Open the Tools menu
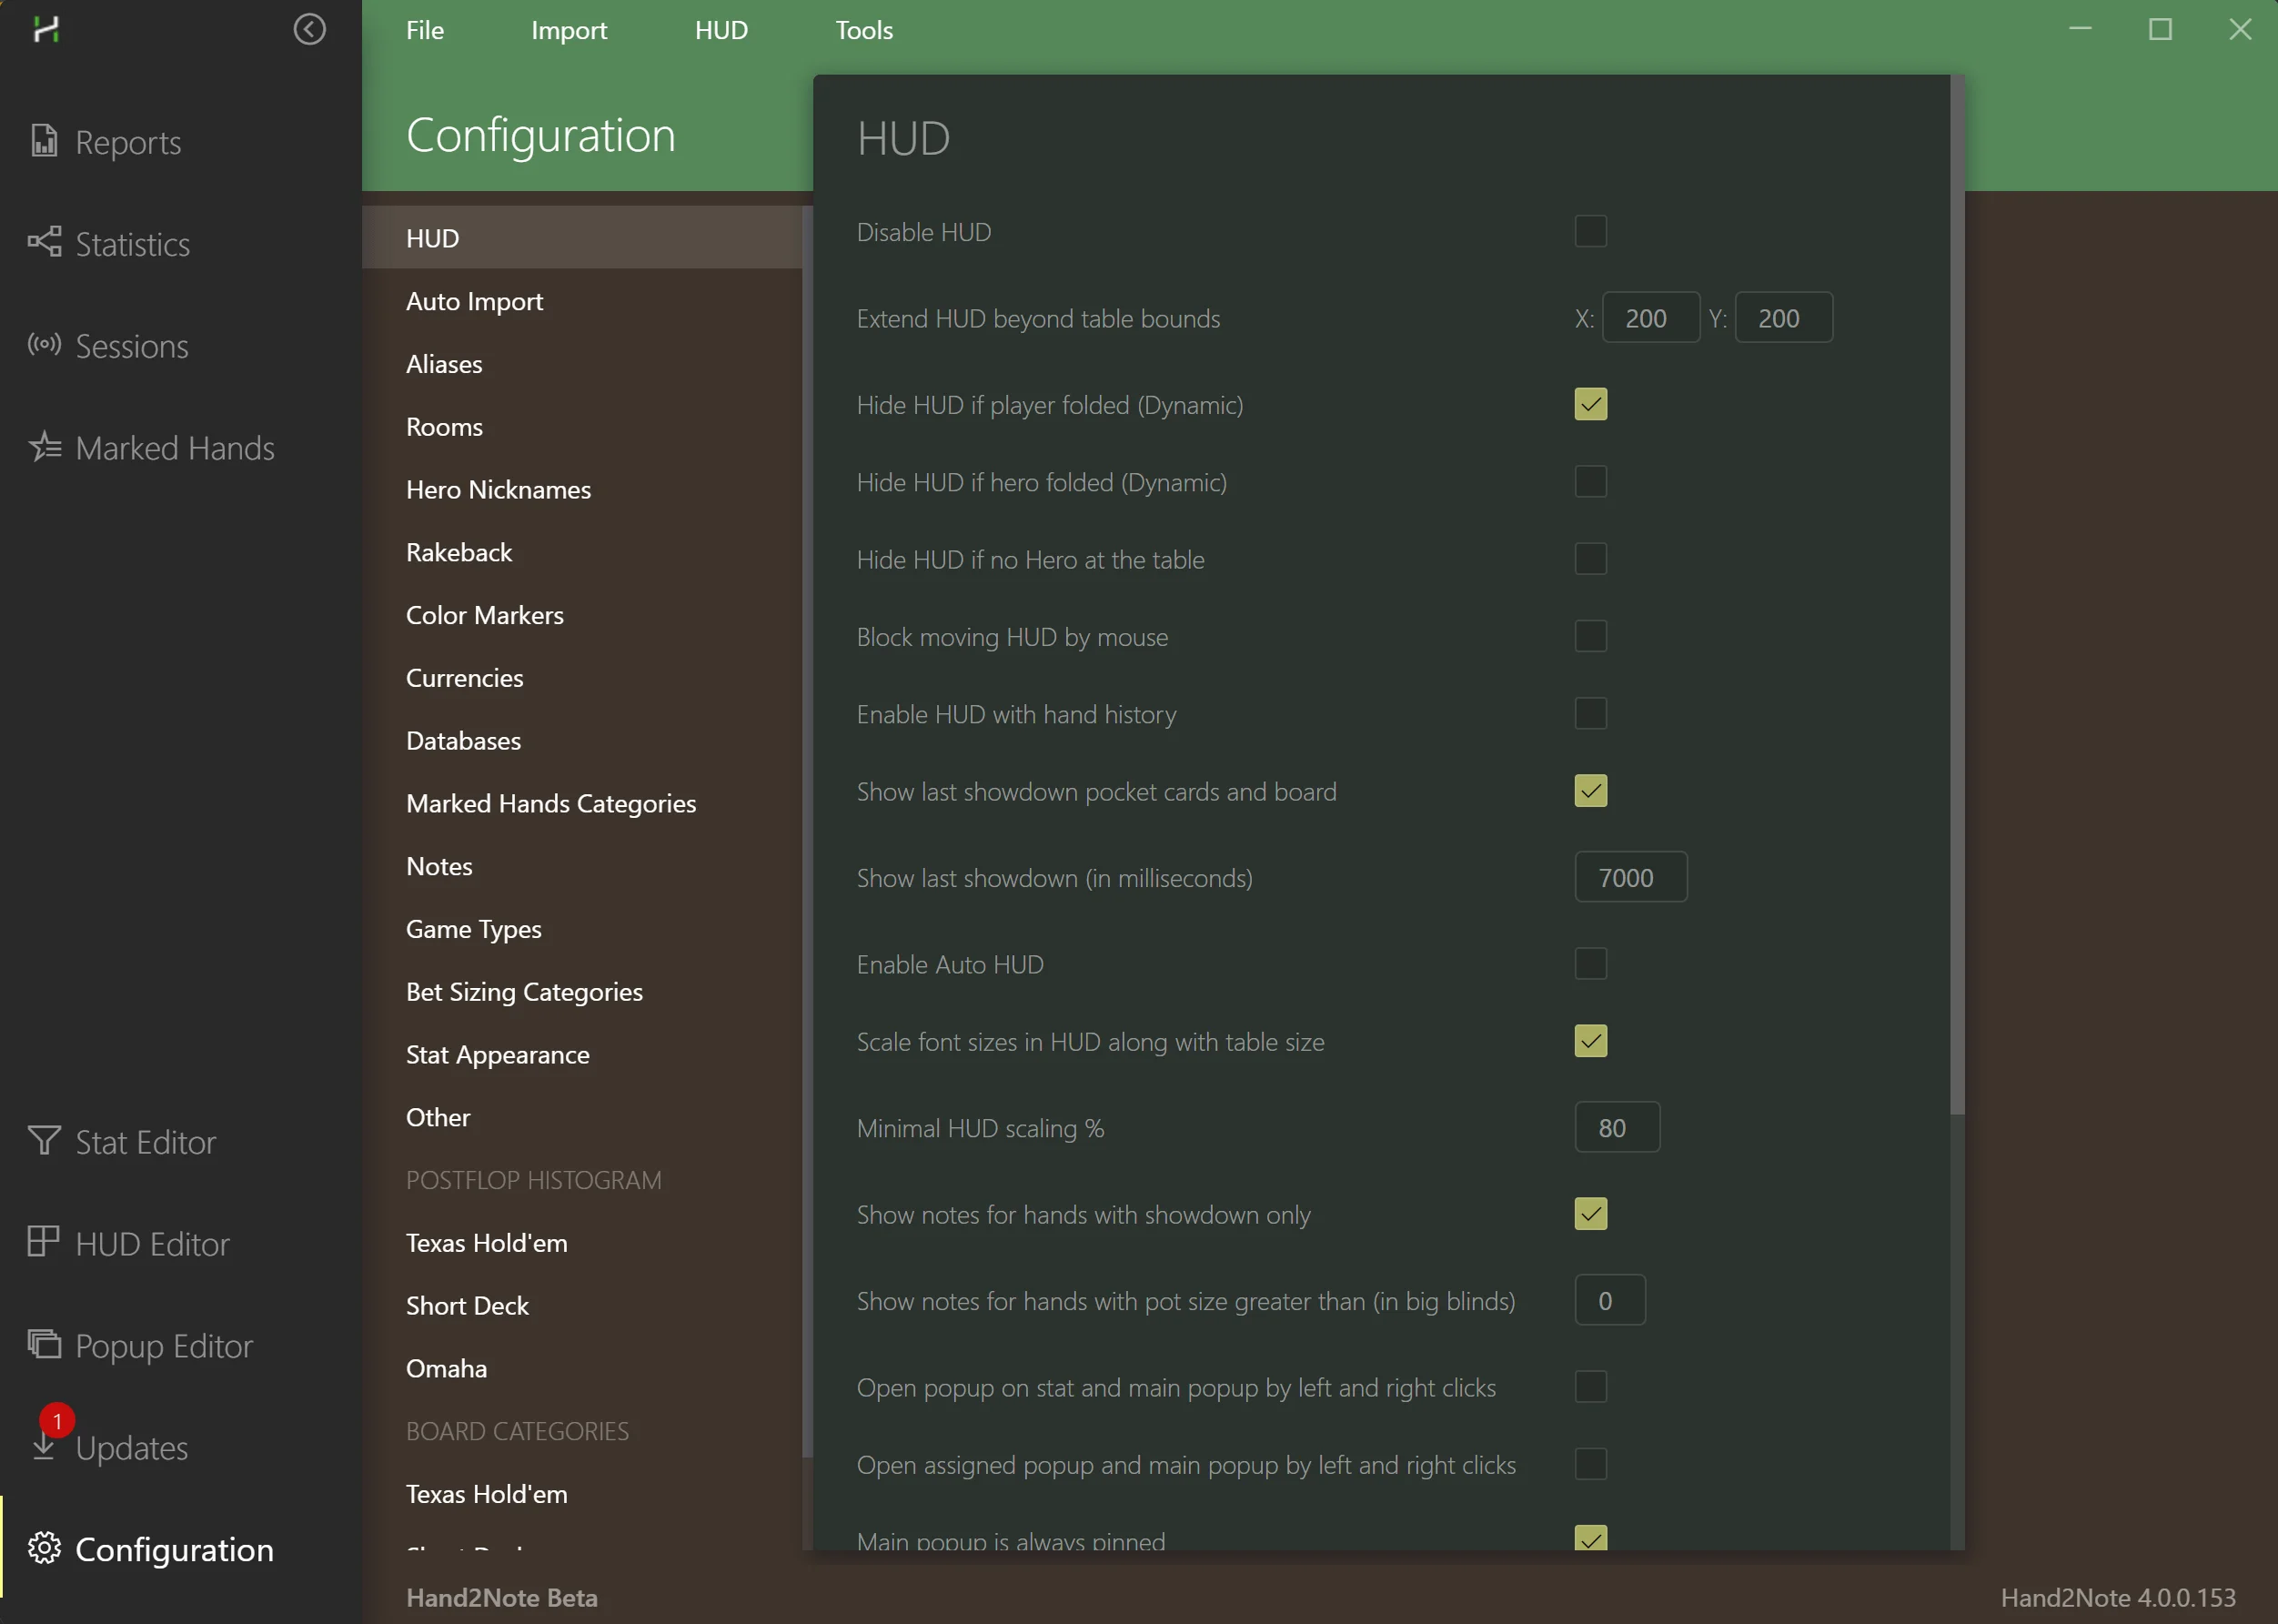 tap(864, 30)
